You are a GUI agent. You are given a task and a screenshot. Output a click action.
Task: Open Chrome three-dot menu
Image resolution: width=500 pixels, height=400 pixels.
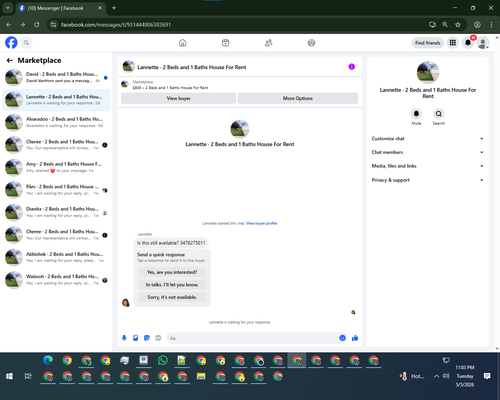click(491, 25)
